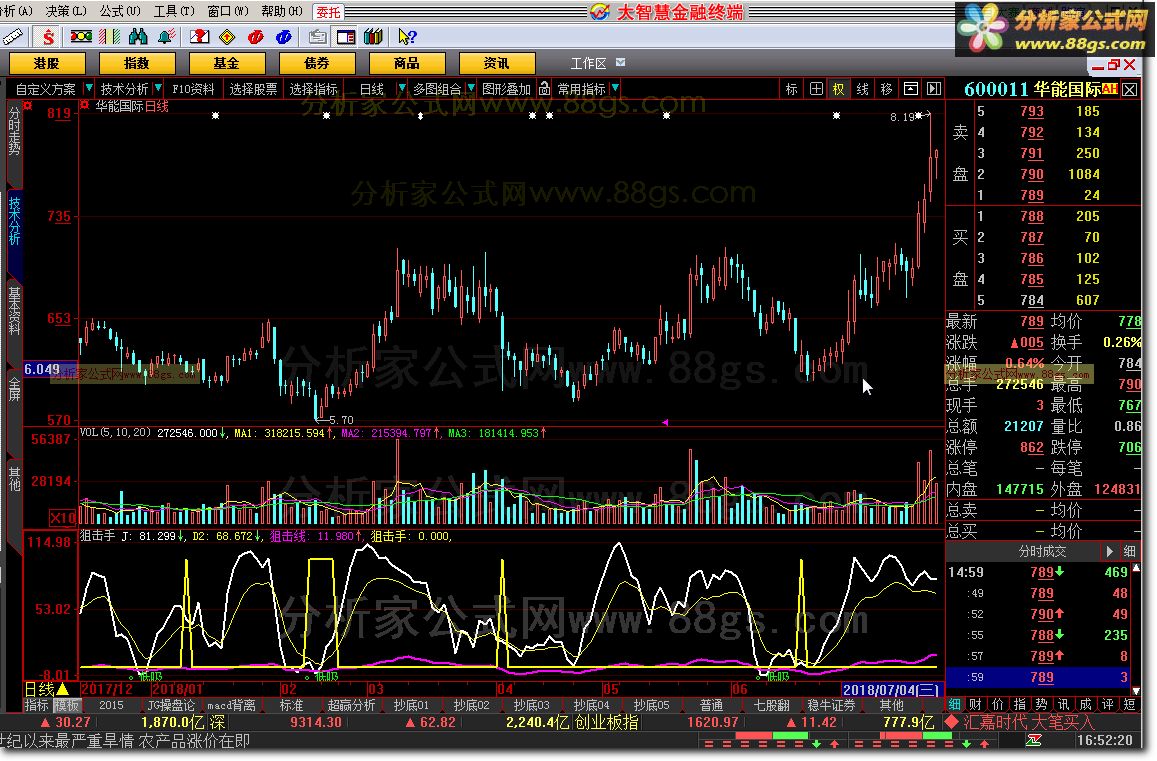Click the 2018/07/04(三) date box on timeline

(891, 689)
